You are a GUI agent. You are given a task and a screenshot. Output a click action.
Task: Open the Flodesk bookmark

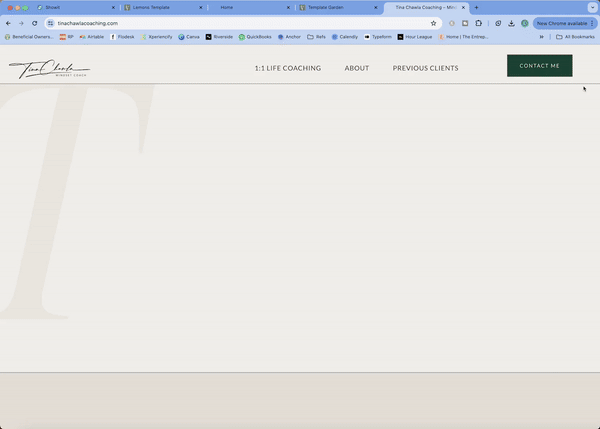122,37
